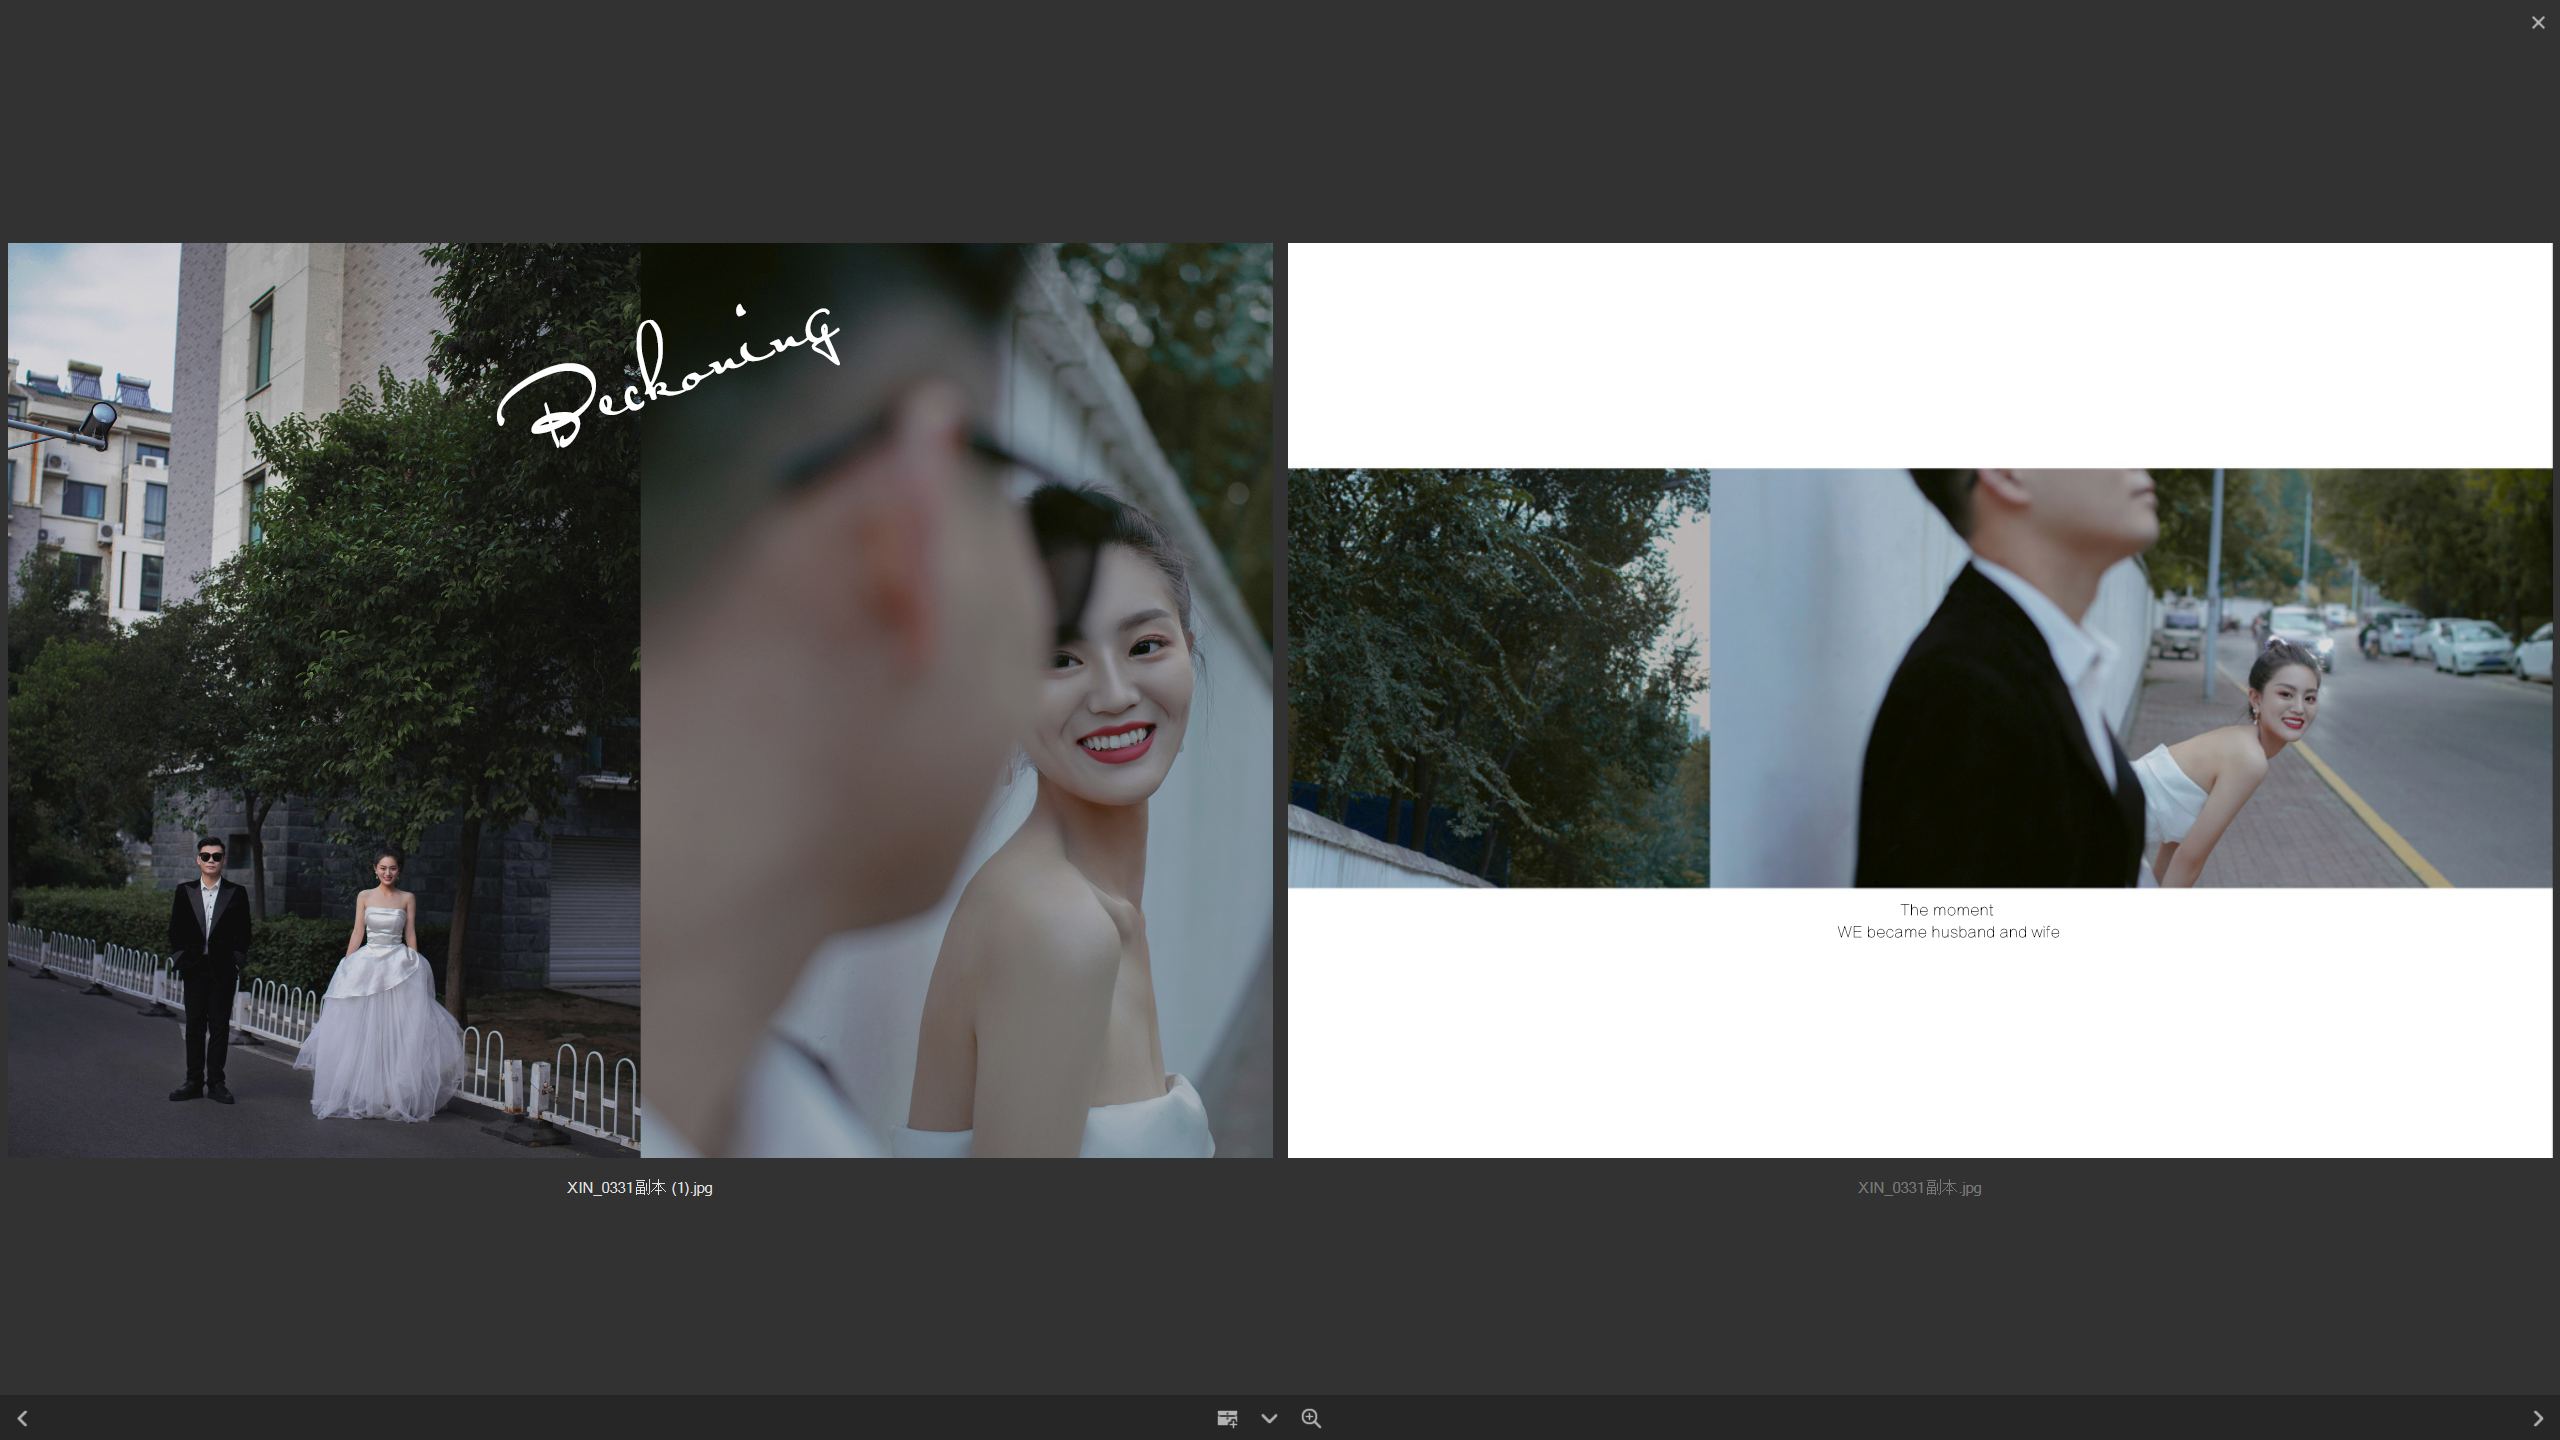2560x1440 pixels.
Task: Expand the chevron dropdown in bottom bar
Action: click(x=1269, y=1418)
